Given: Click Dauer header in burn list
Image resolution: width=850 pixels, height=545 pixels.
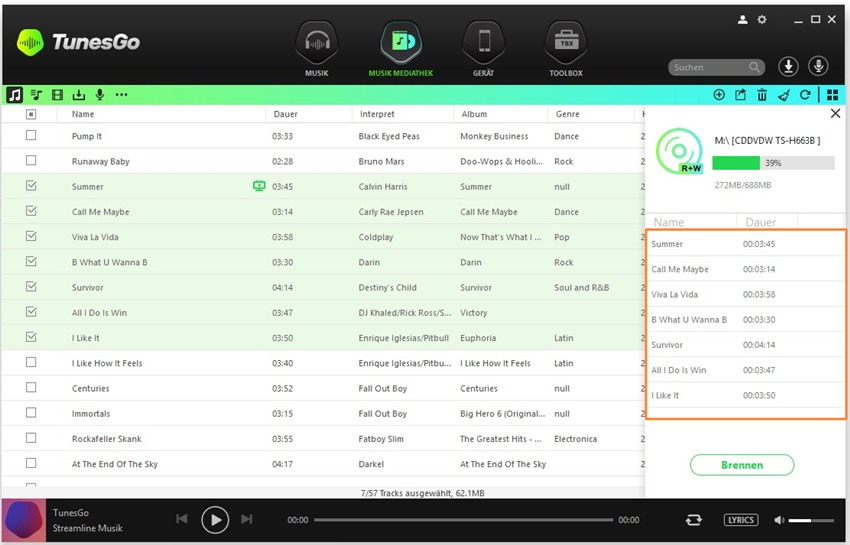Looking at the screenshot, I should click(x=761, y=222).
